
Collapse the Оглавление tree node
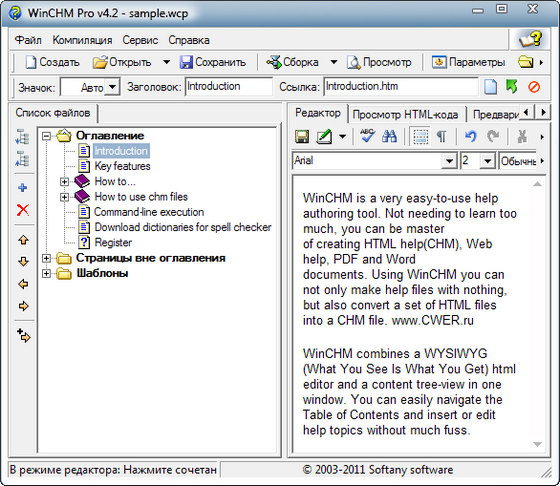(x=46, y=136)
